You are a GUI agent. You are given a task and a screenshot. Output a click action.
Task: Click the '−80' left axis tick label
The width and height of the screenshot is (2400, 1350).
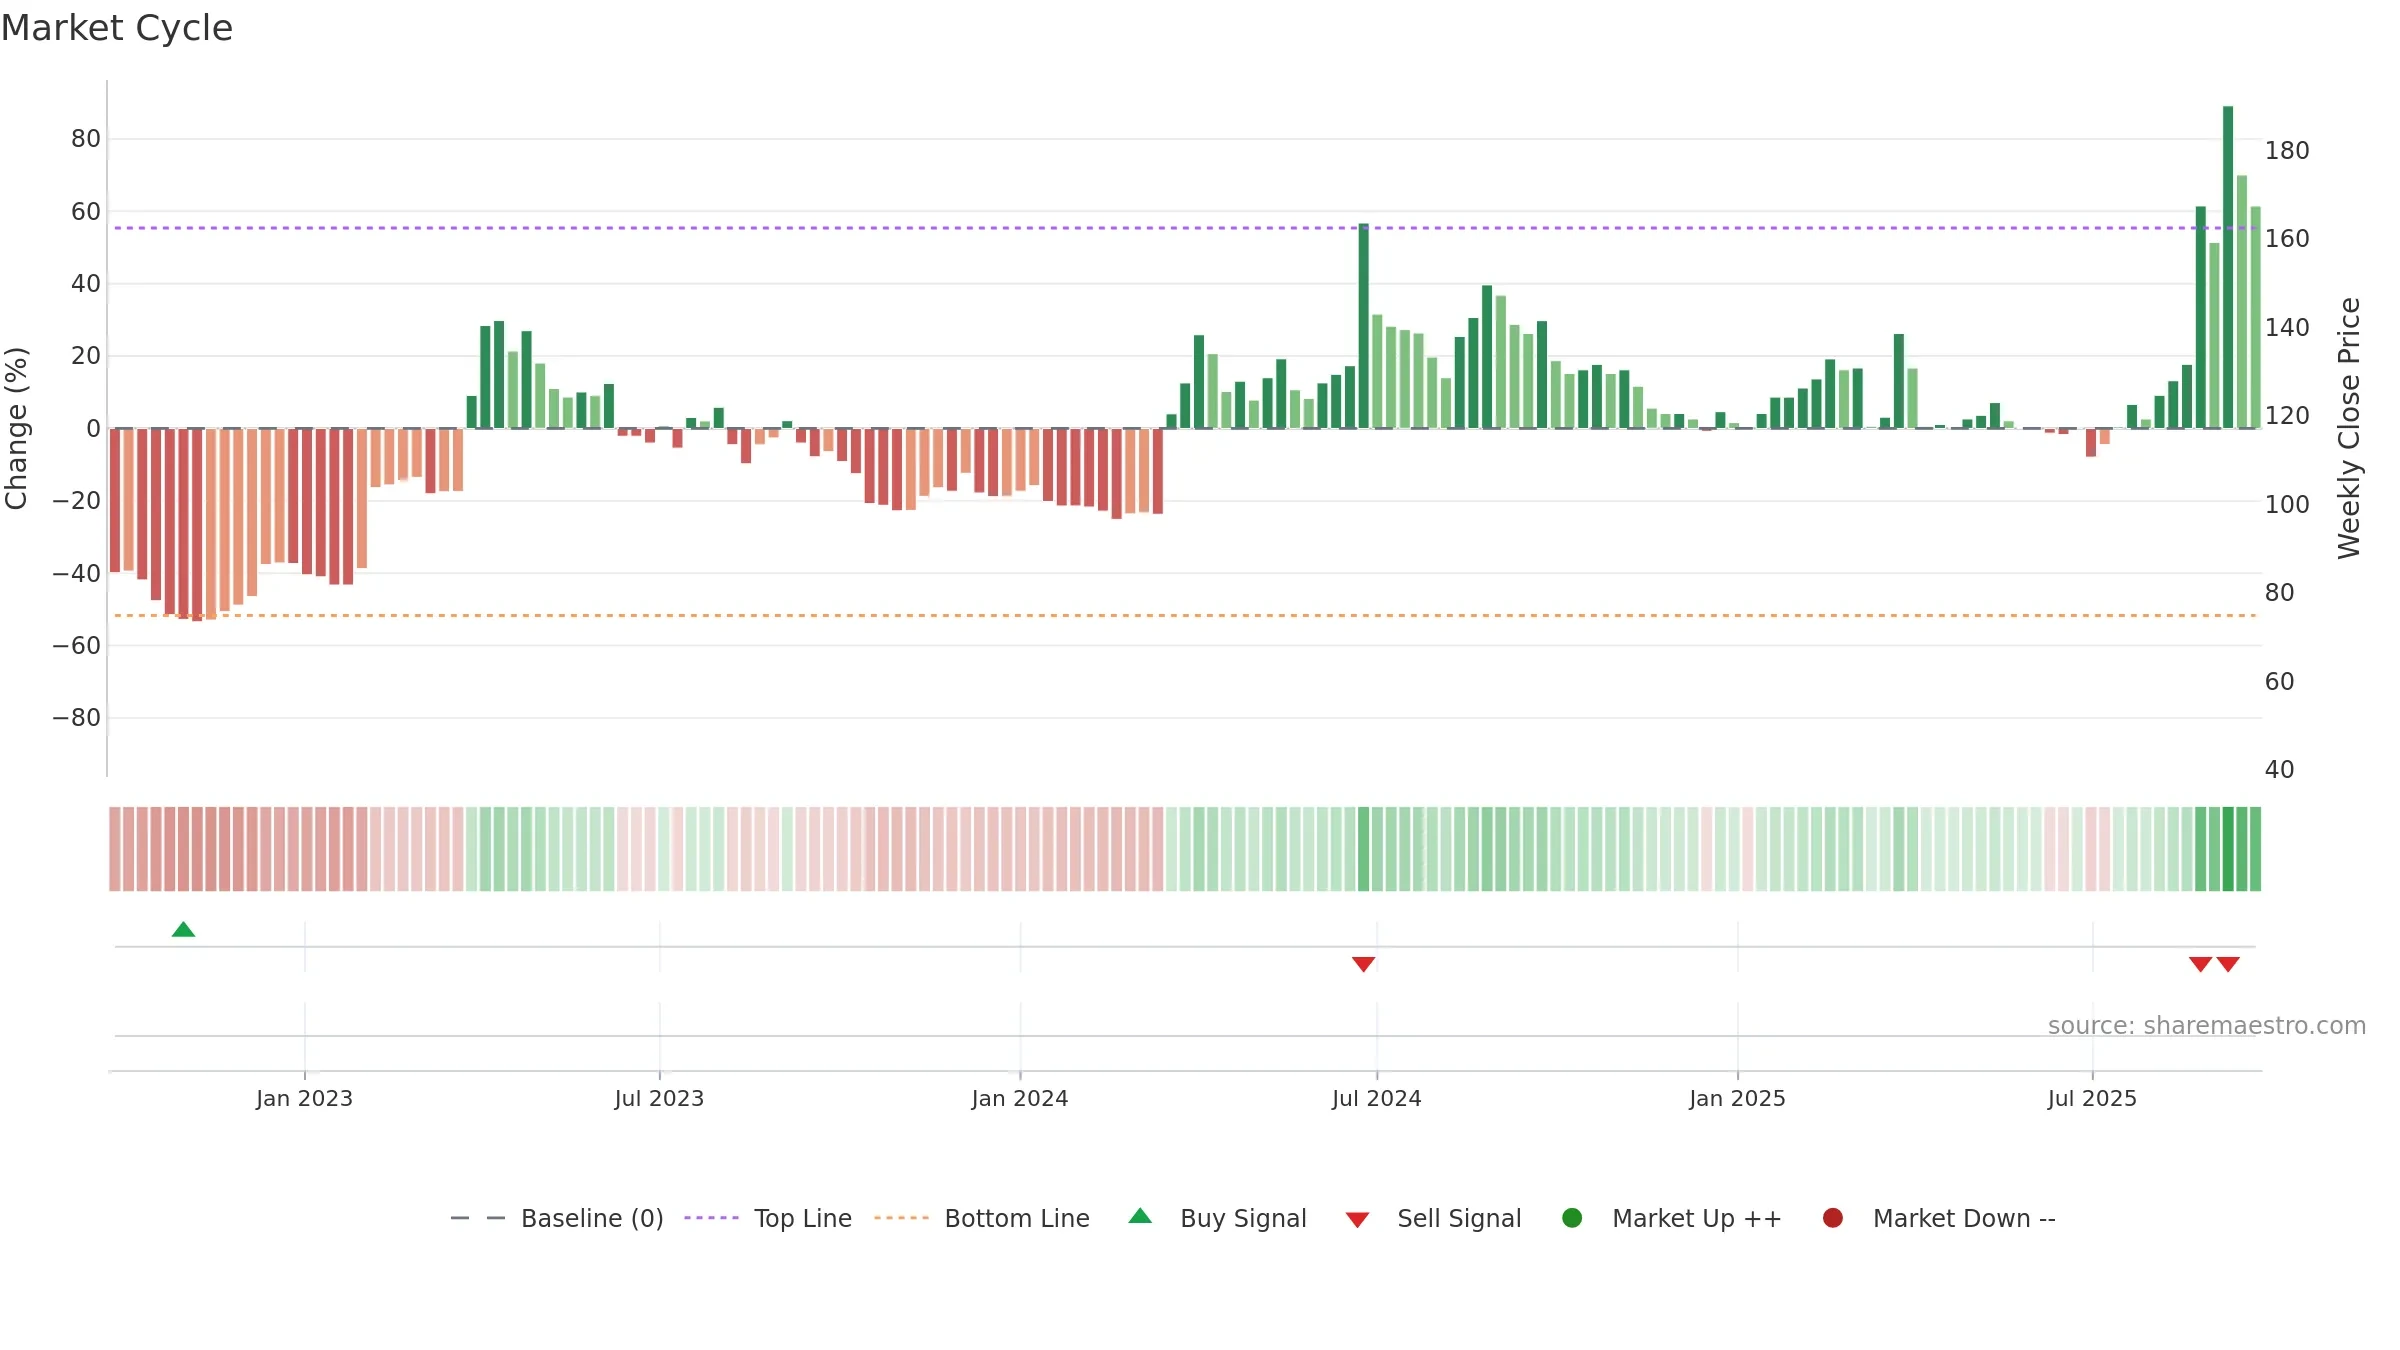[76, 717]
